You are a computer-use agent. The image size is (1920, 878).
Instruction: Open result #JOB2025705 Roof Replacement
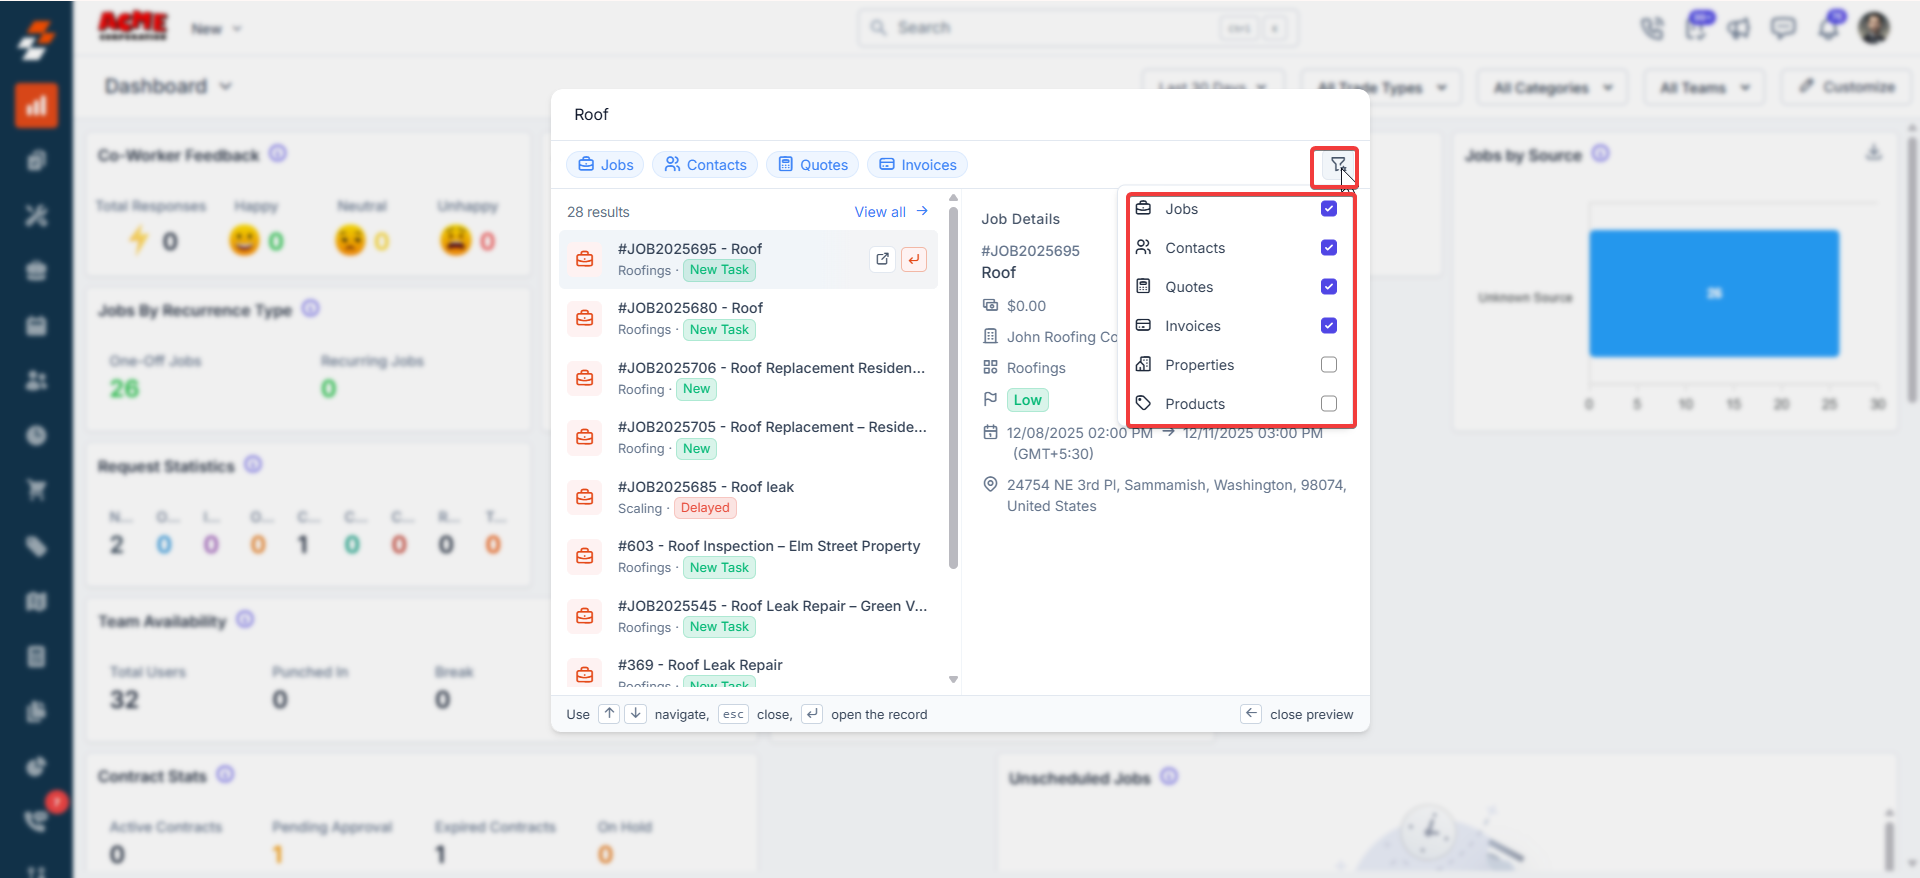748,438
